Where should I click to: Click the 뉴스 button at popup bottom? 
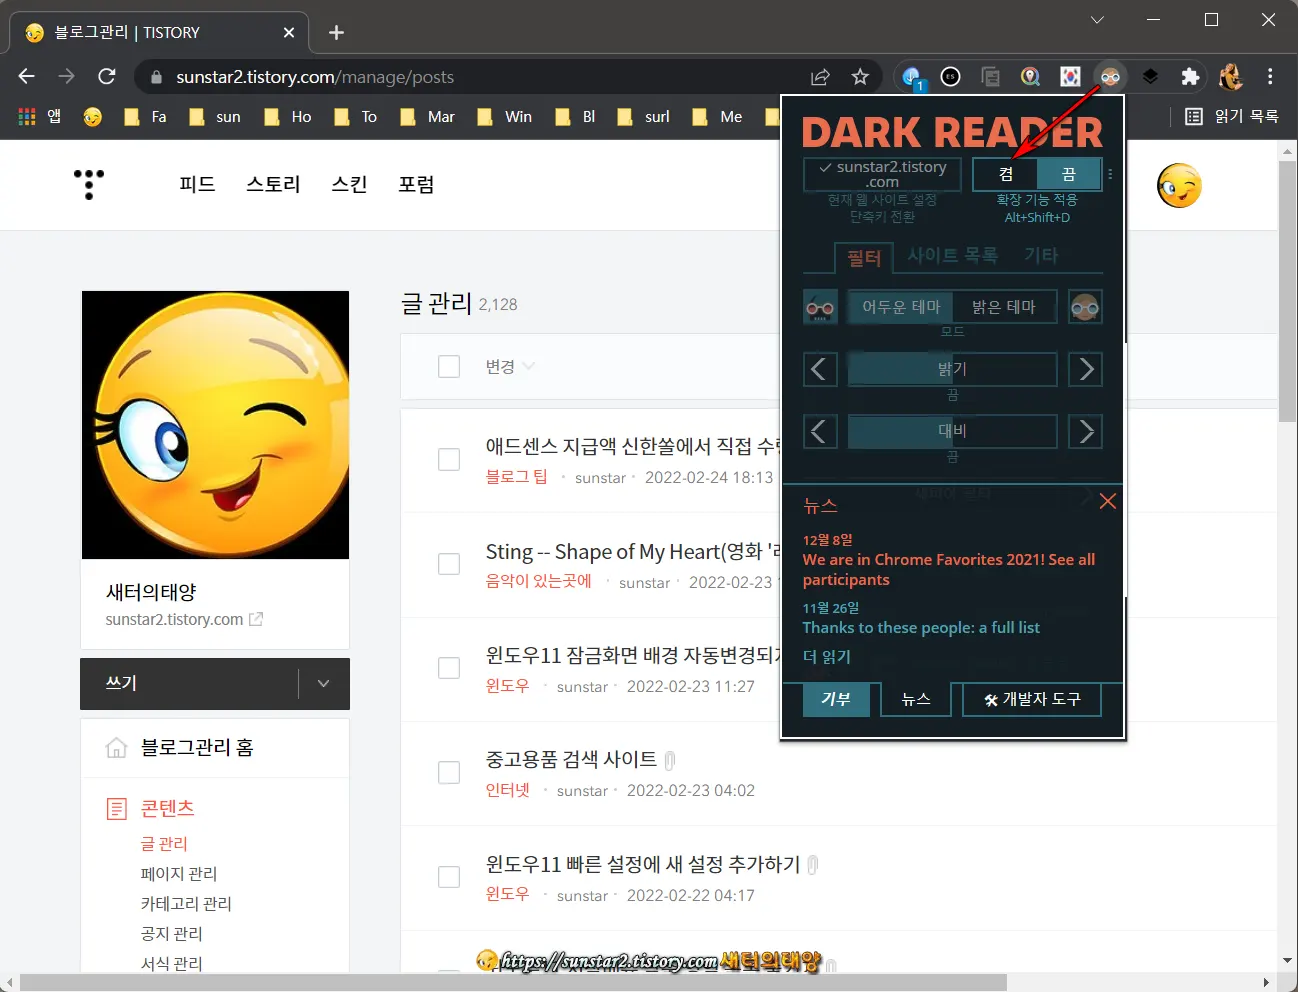(x=916, y=699)
